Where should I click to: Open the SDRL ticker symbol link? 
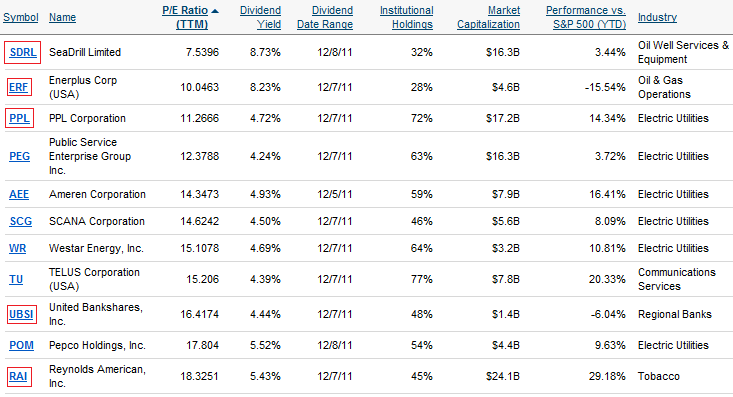23,52
